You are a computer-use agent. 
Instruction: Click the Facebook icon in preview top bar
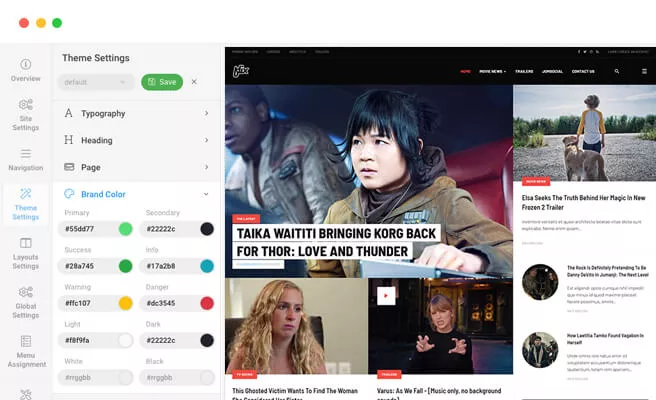(579, 52)
